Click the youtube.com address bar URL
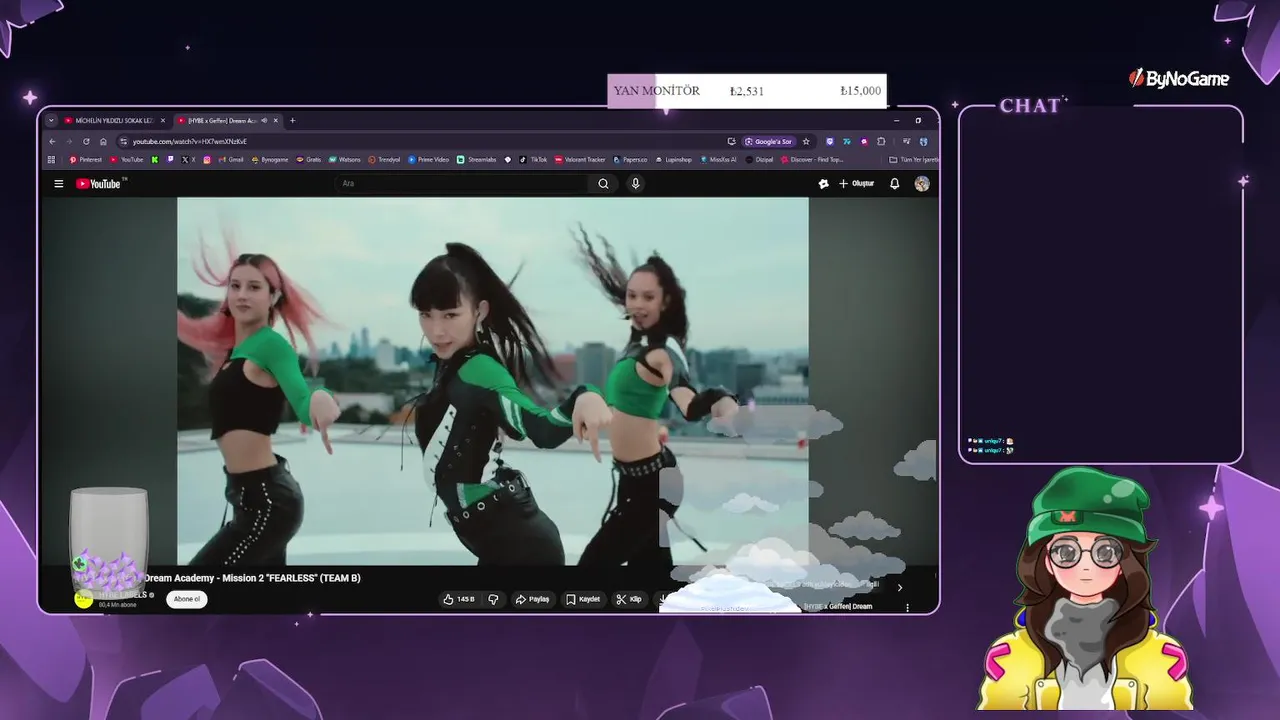Viewport: 1280px width, 720px height. [x=190, y=142]
